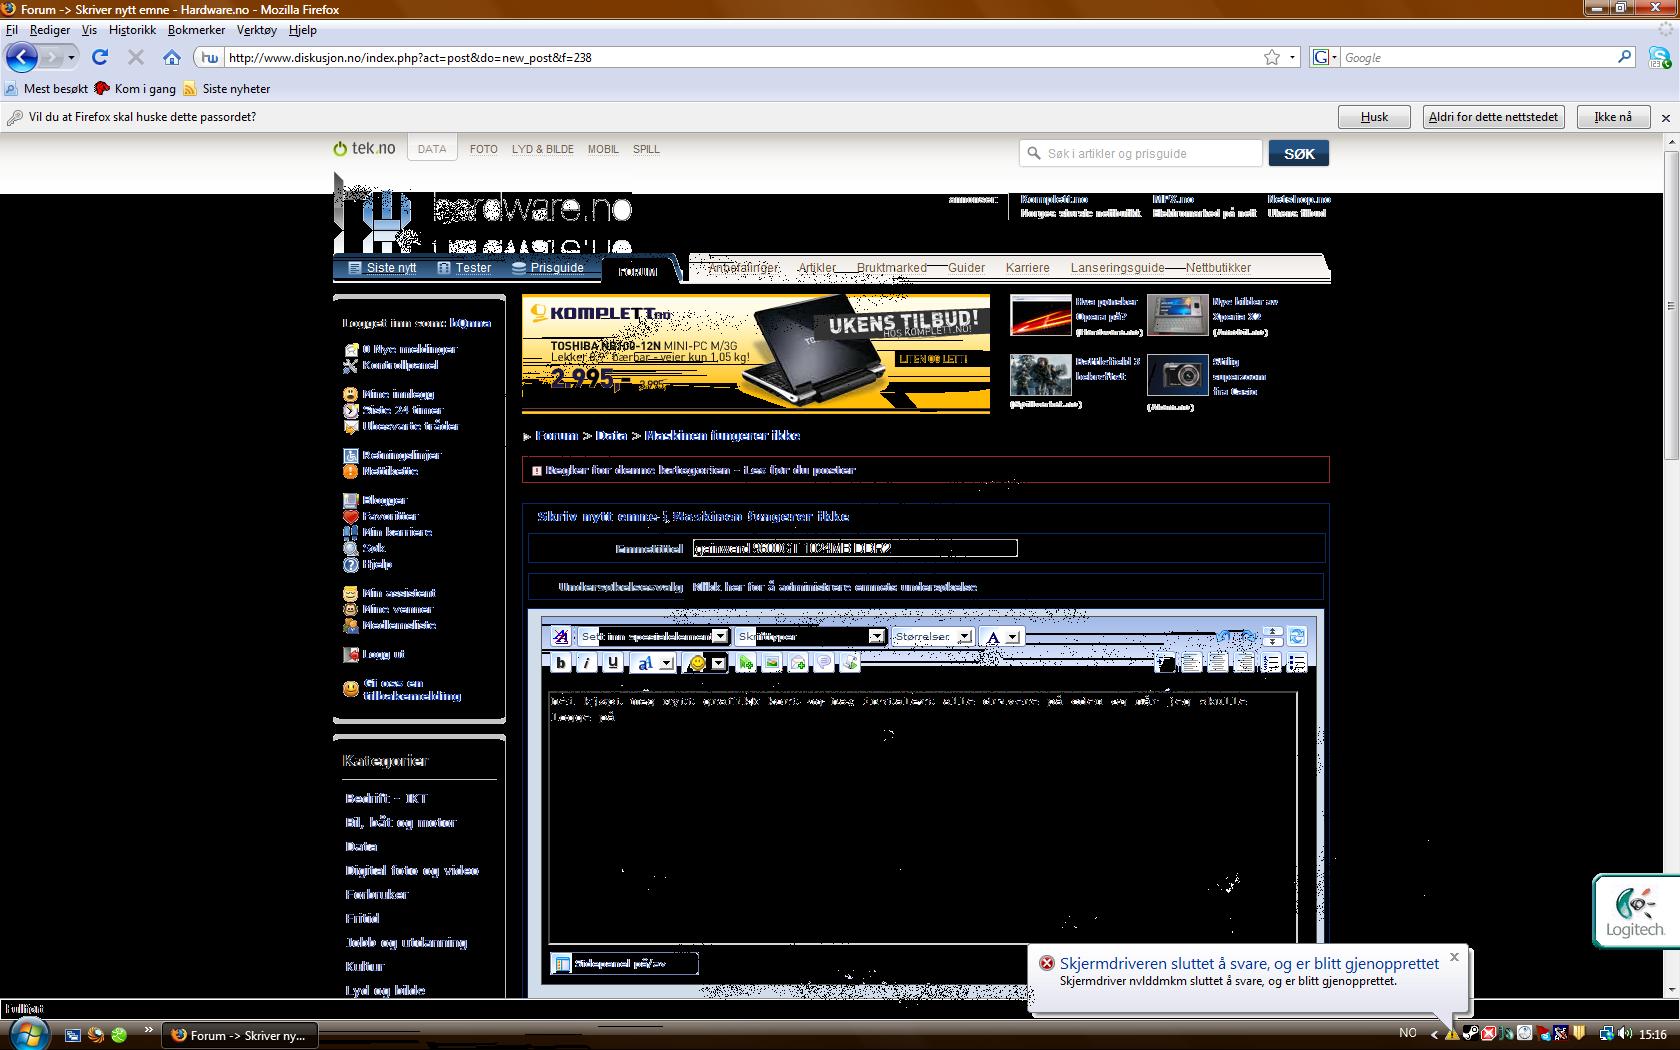Dismiss the password notification bar with X

coord(1666,118)
